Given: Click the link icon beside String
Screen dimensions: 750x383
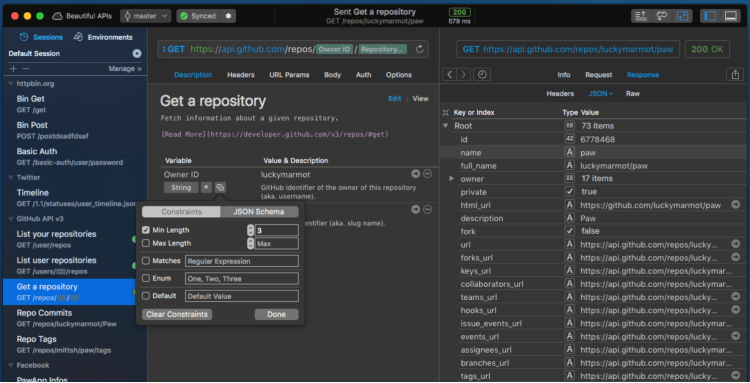Looking at the screenshot, I should click(x=220, y=187).
